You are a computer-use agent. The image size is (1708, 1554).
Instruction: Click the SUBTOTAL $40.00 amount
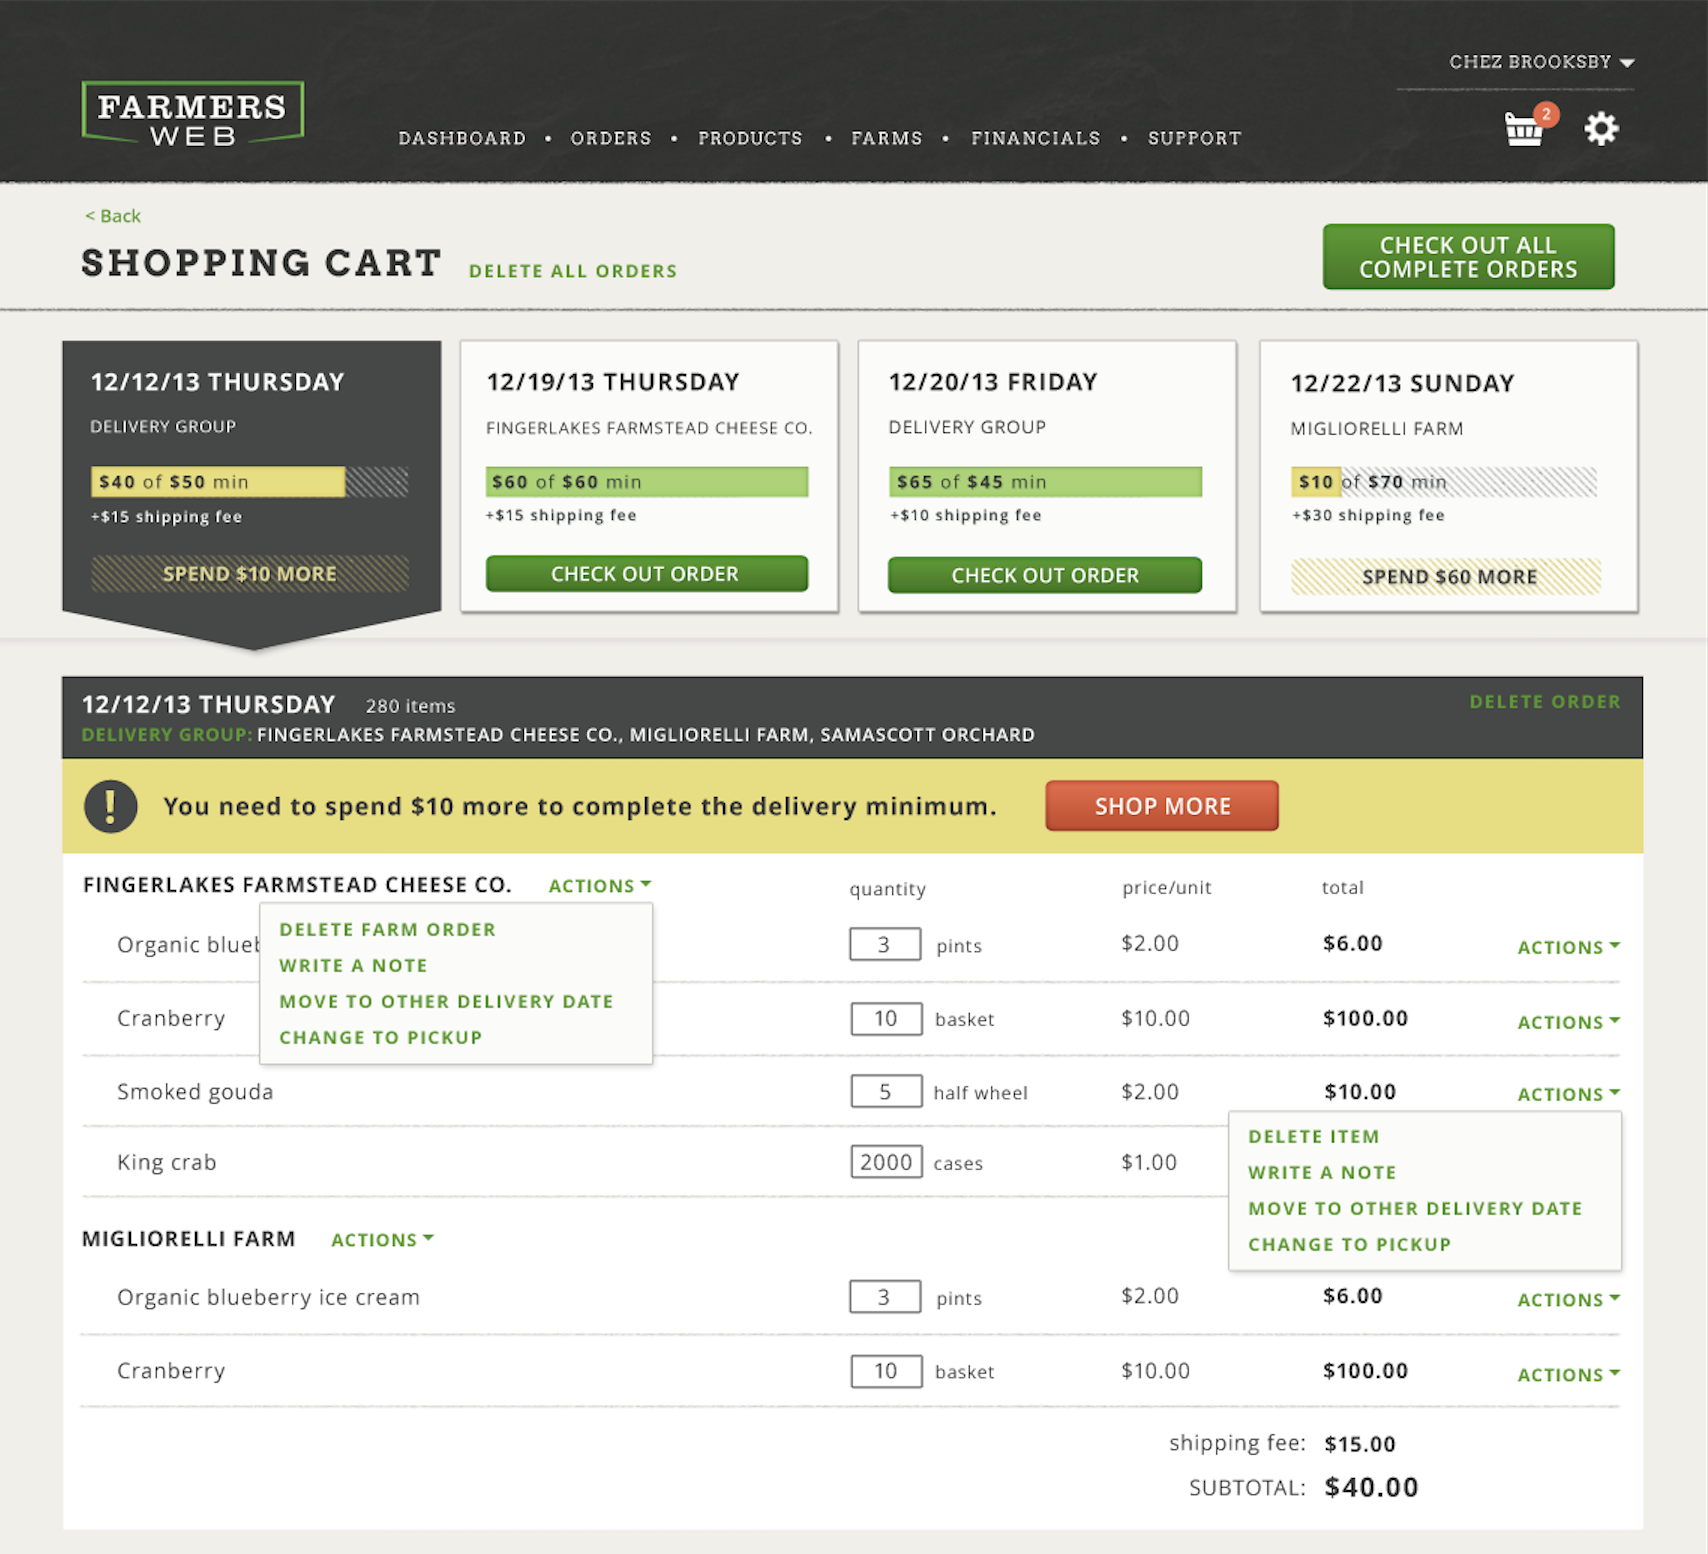point(1371,1488)
